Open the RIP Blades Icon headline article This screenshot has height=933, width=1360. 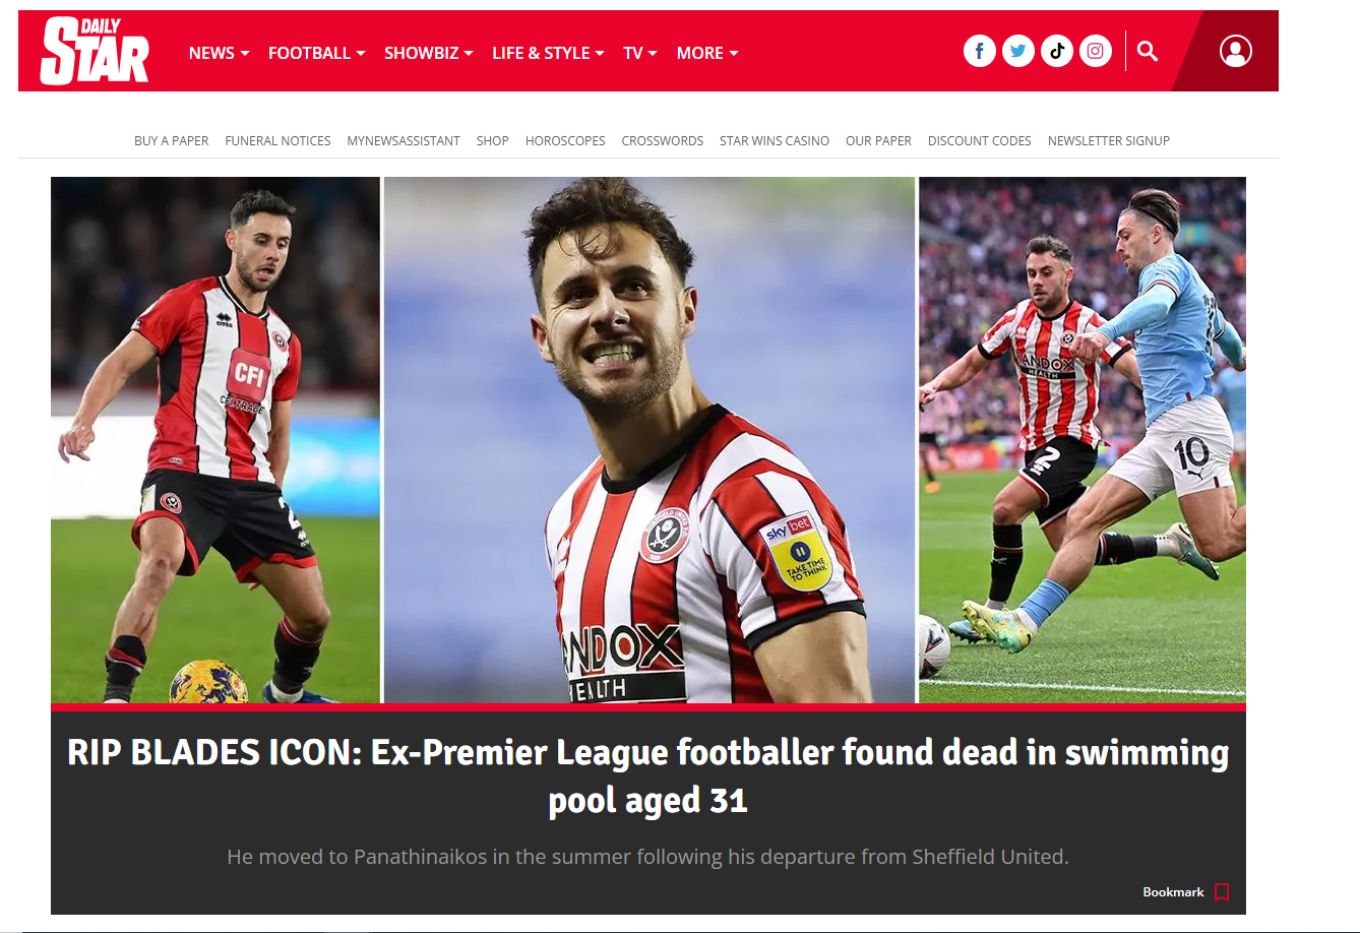click(648, 776)
